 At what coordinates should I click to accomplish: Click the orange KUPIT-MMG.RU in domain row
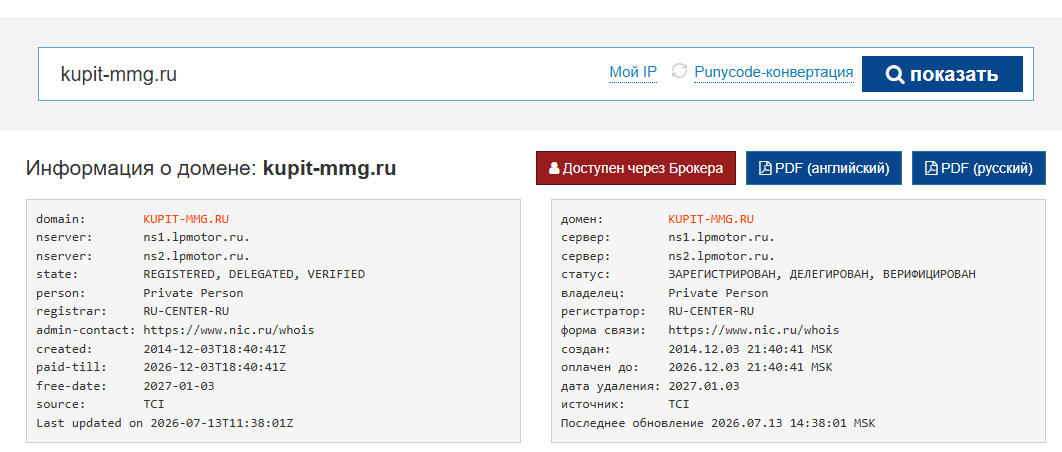[x=186, y=219]
